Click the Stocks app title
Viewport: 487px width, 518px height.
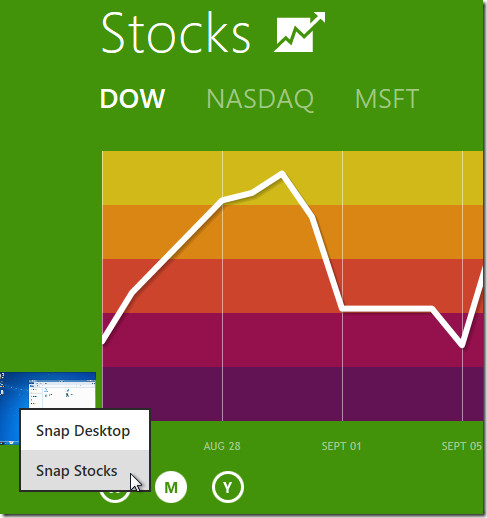[x=175, y=32]
